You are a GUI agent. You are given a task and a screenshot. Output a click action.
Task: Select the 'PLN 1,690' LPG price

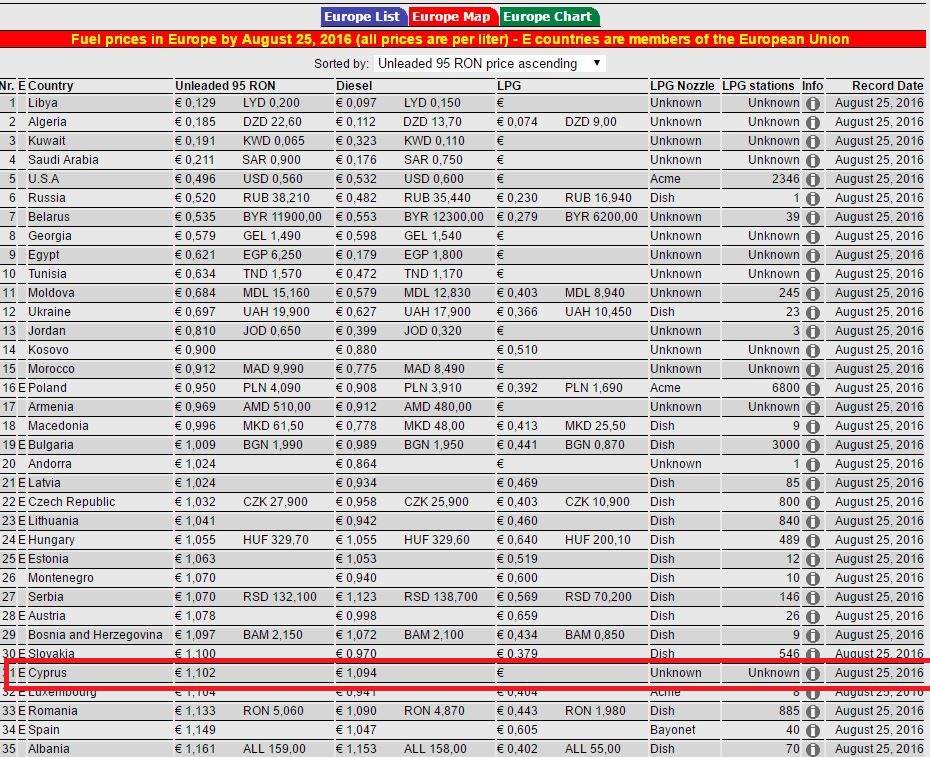[594, 387]
